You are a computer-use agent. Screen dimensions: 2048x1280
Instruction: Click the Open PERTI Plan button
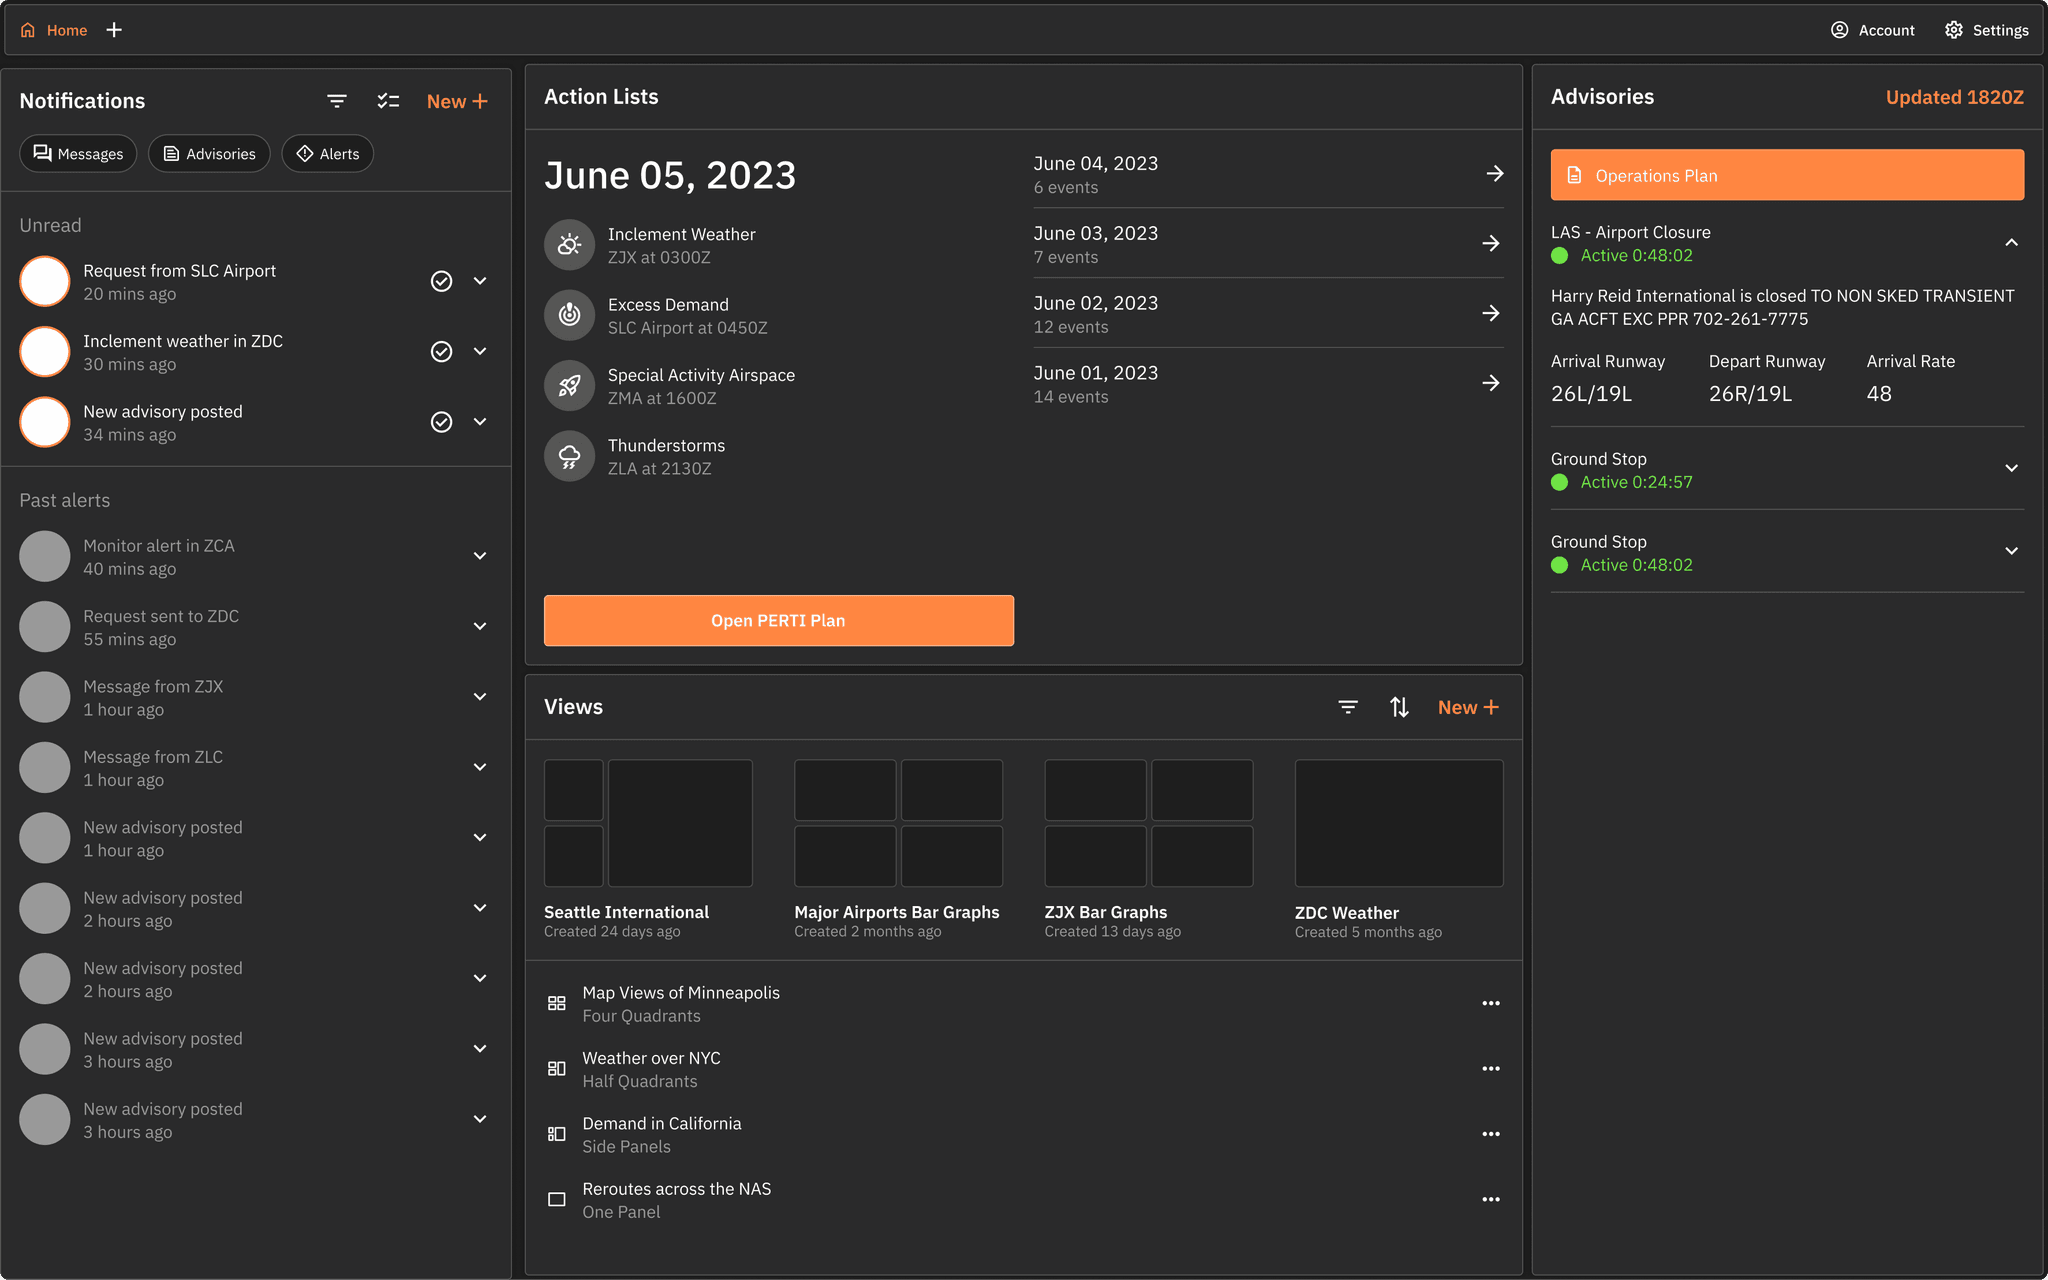778,621
